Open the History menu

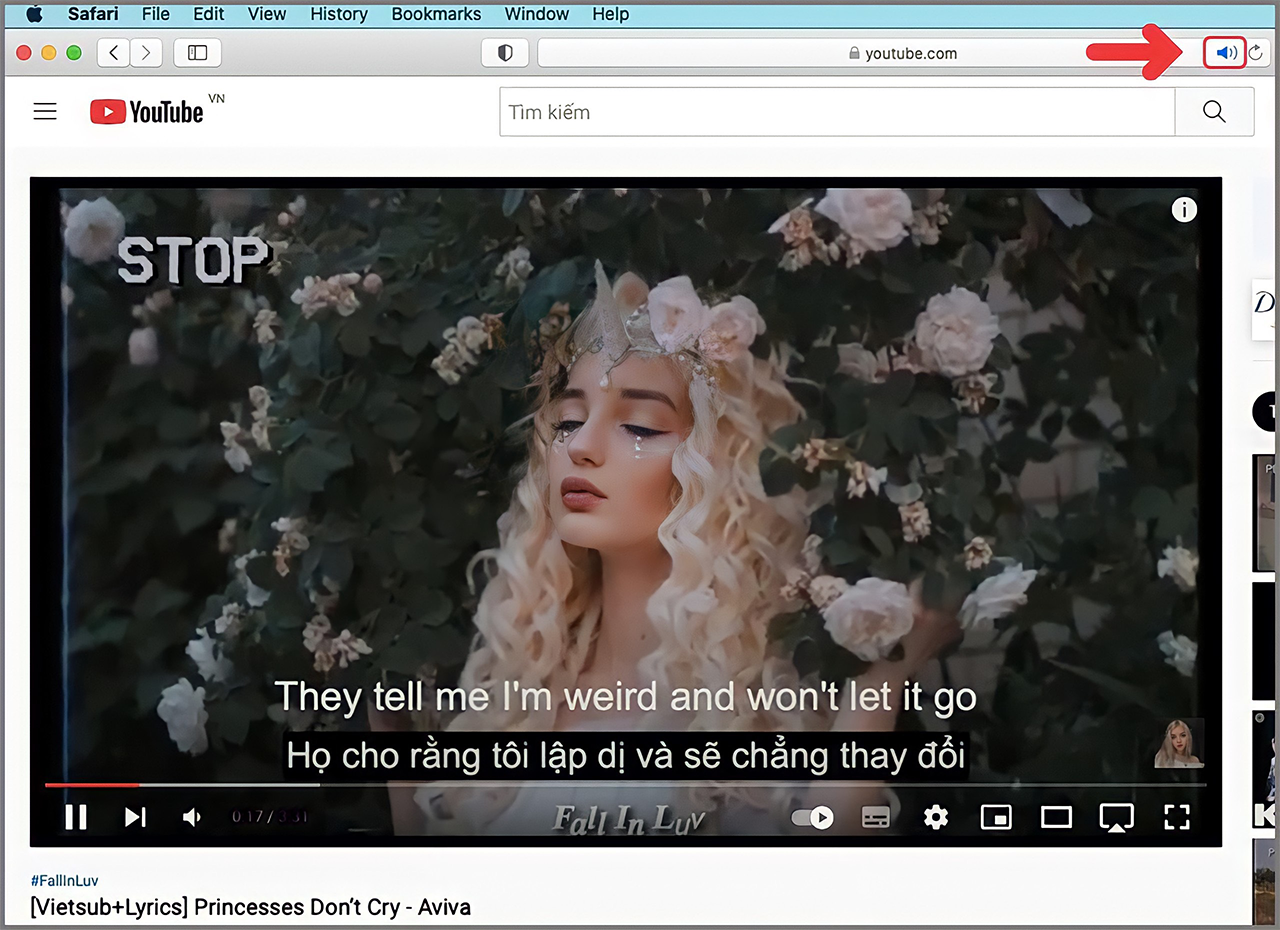pyautogui.click(x=339, y=14)
